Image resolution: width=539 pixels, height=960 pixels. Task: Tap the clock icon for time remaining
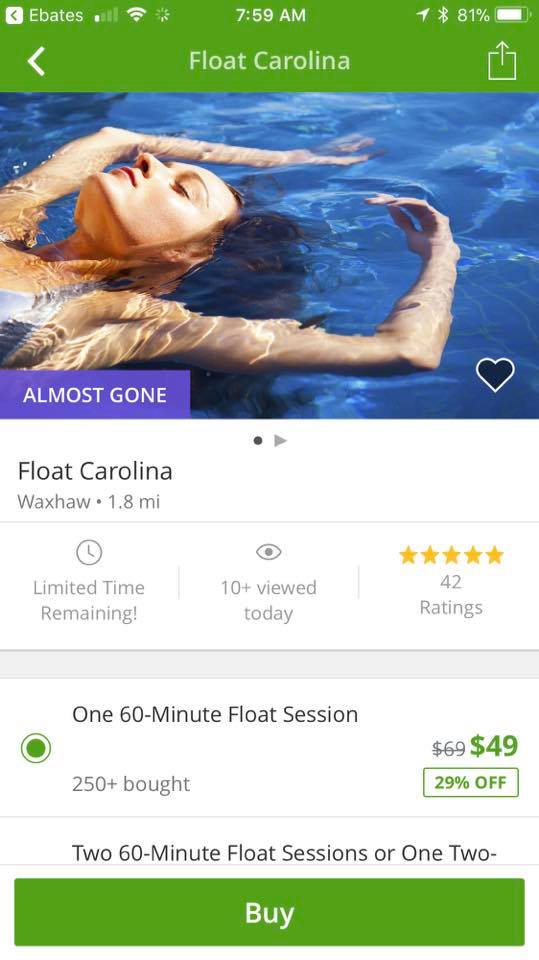tap(89, 552)
